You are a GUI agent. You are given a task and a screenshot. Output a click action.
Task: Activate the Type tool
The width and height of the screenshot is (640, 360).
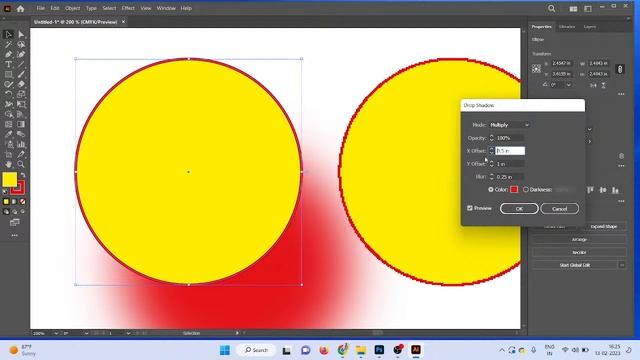tap(8, 64)
